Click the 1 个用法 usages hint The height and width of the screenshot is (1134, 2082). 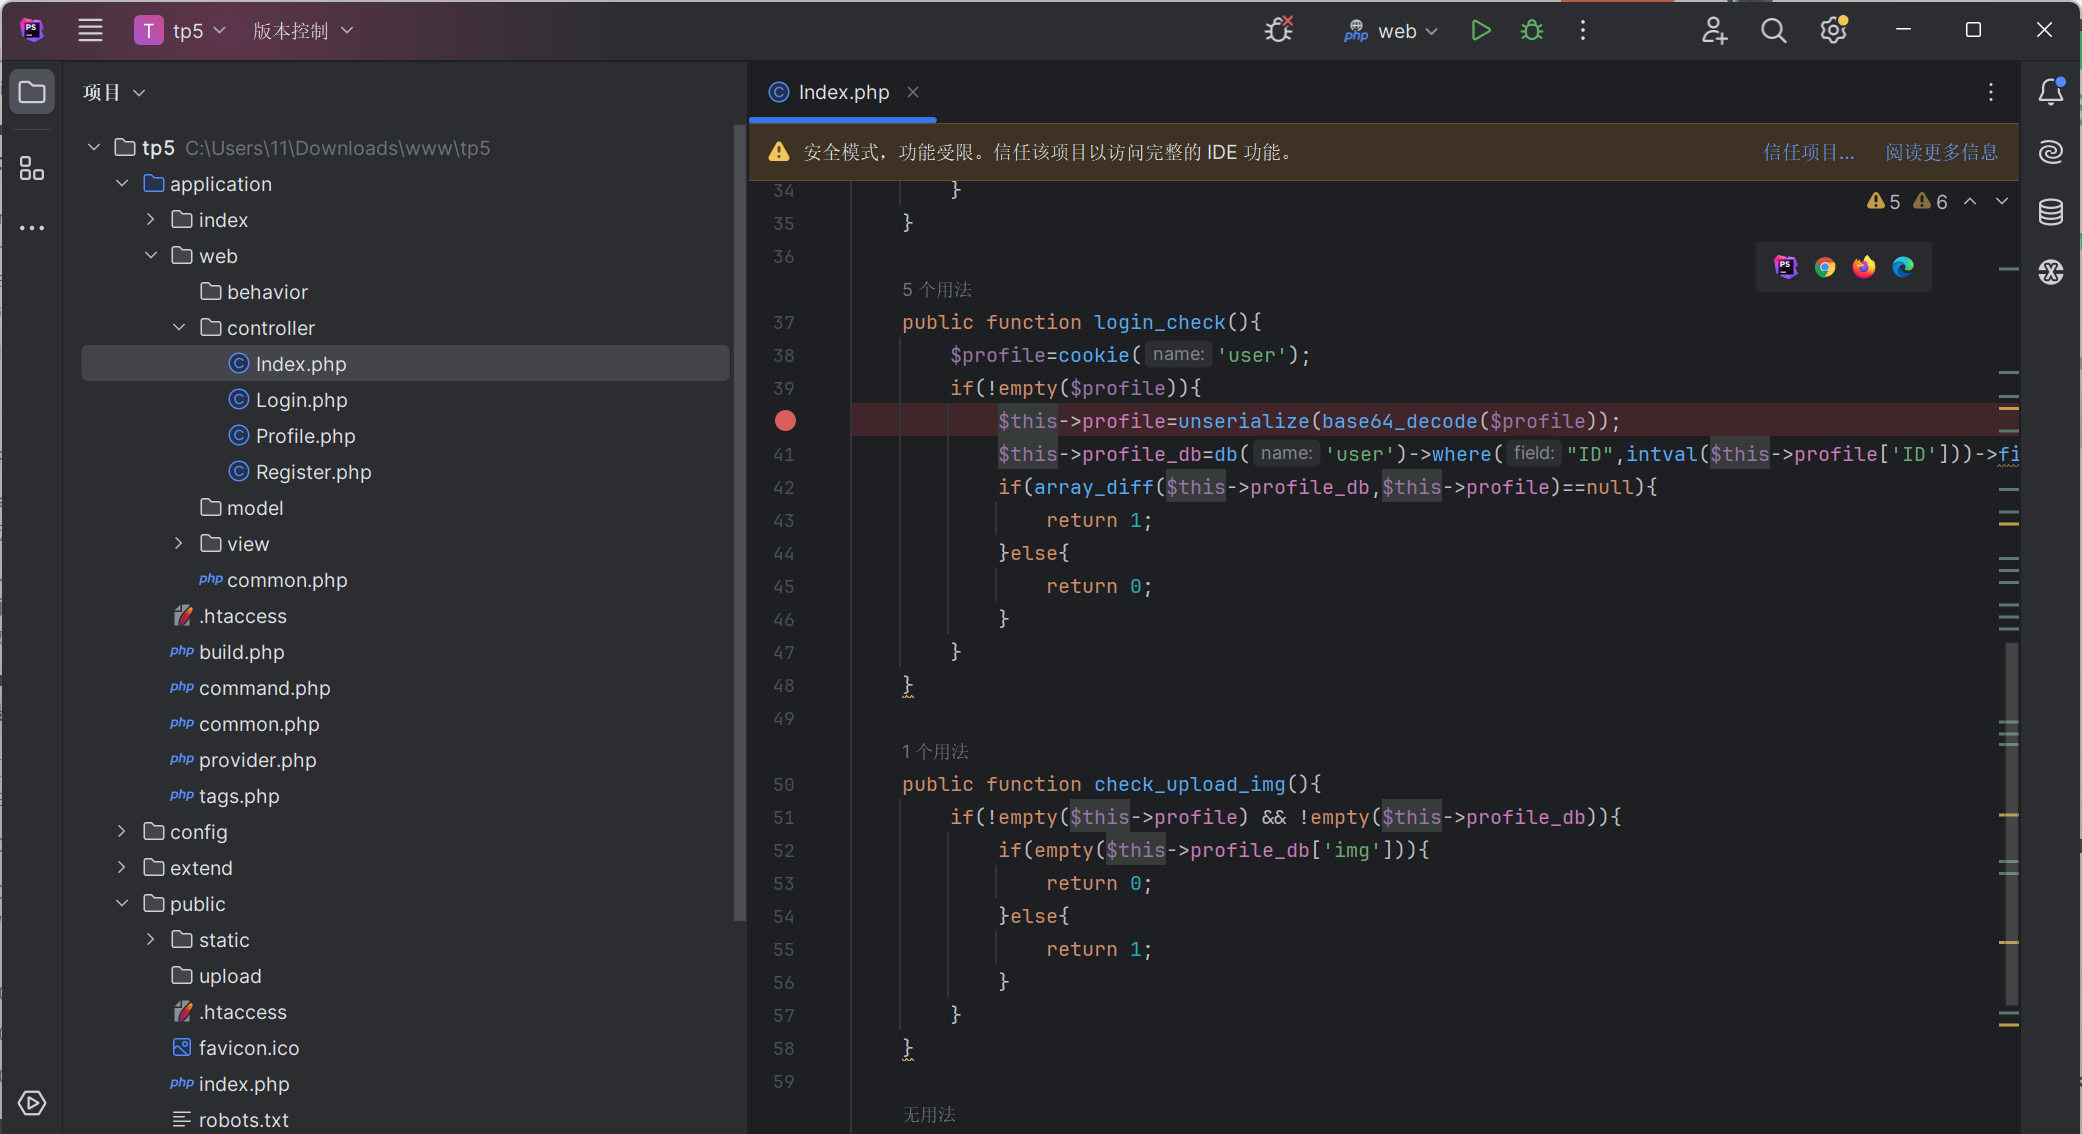tap(935, 752)
